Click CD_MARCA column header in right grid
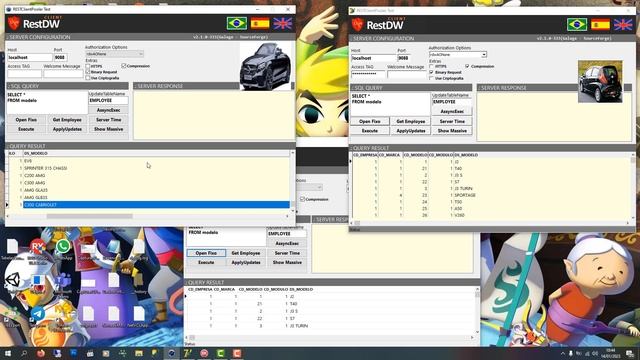The image size is (640, 360). [390, 155]
